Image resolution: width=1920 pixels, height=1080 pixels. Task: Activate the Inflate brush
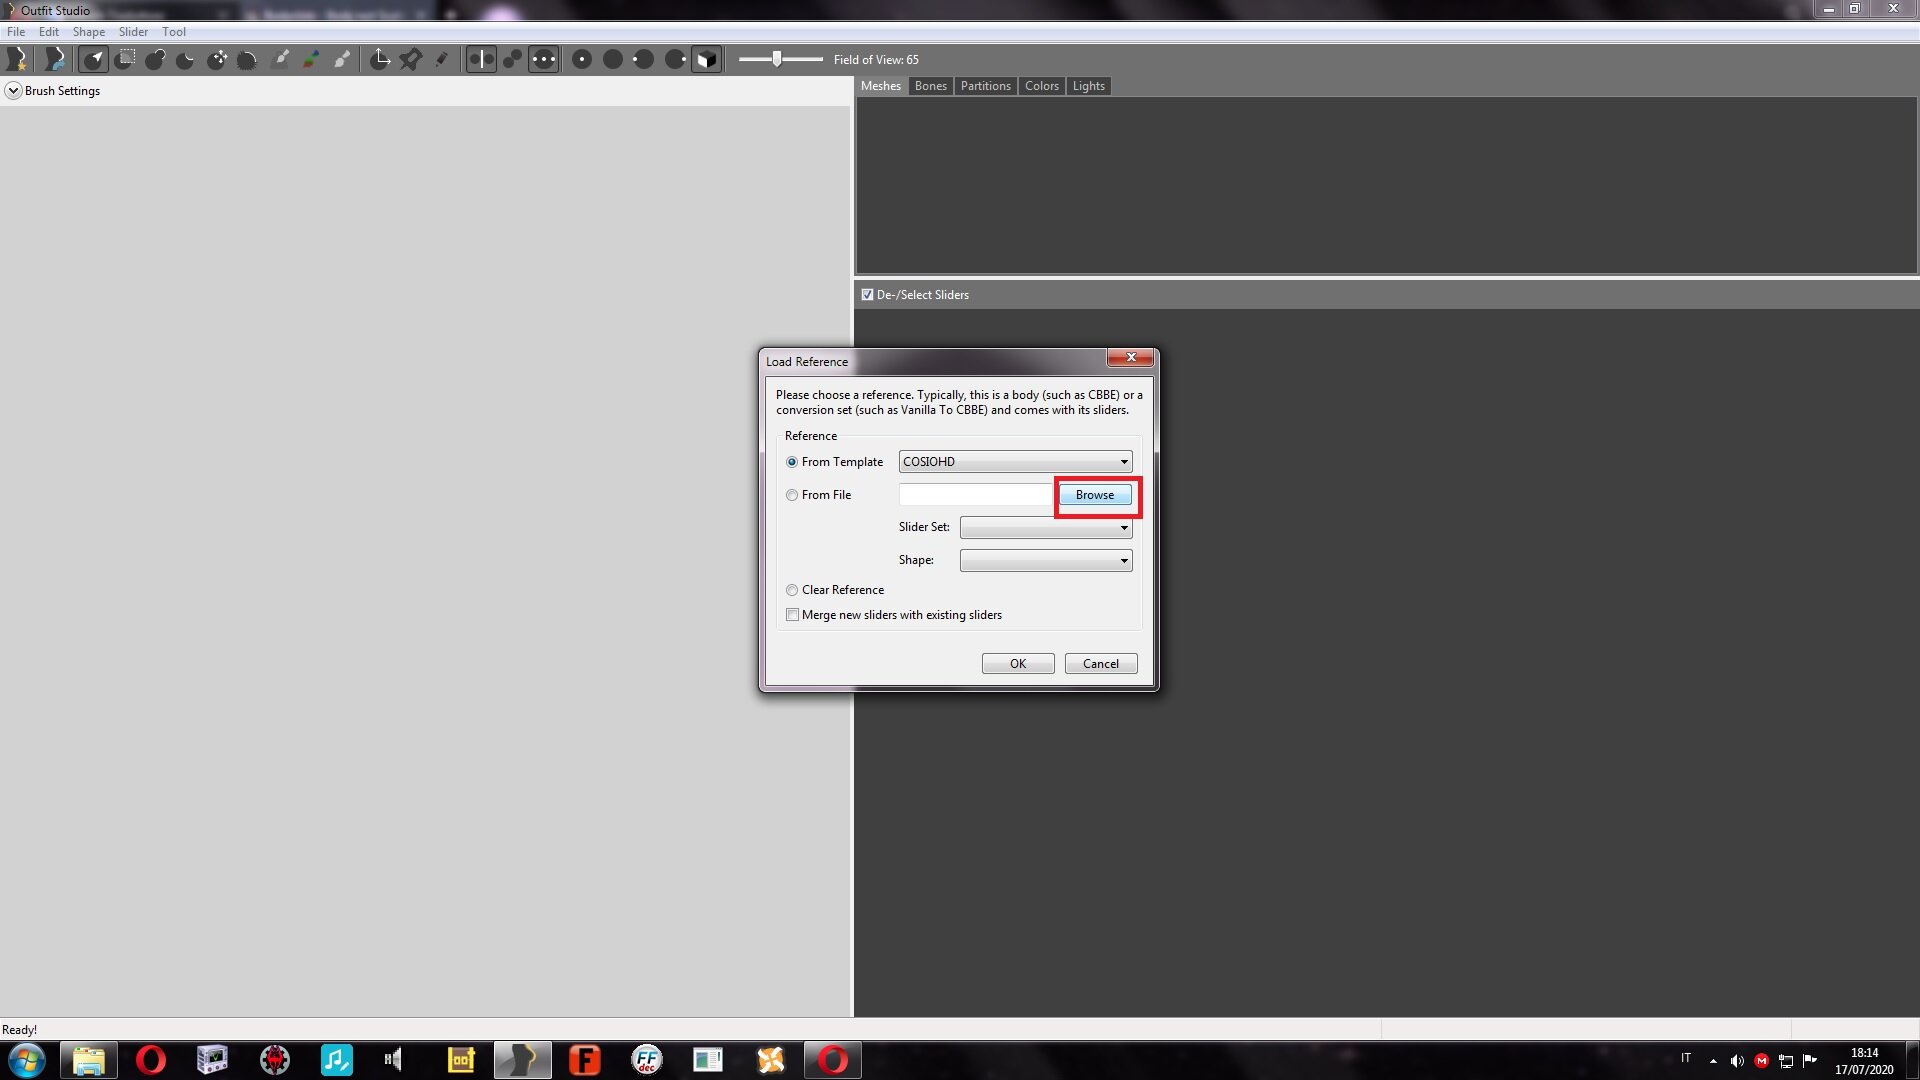[x=155, y=59]
